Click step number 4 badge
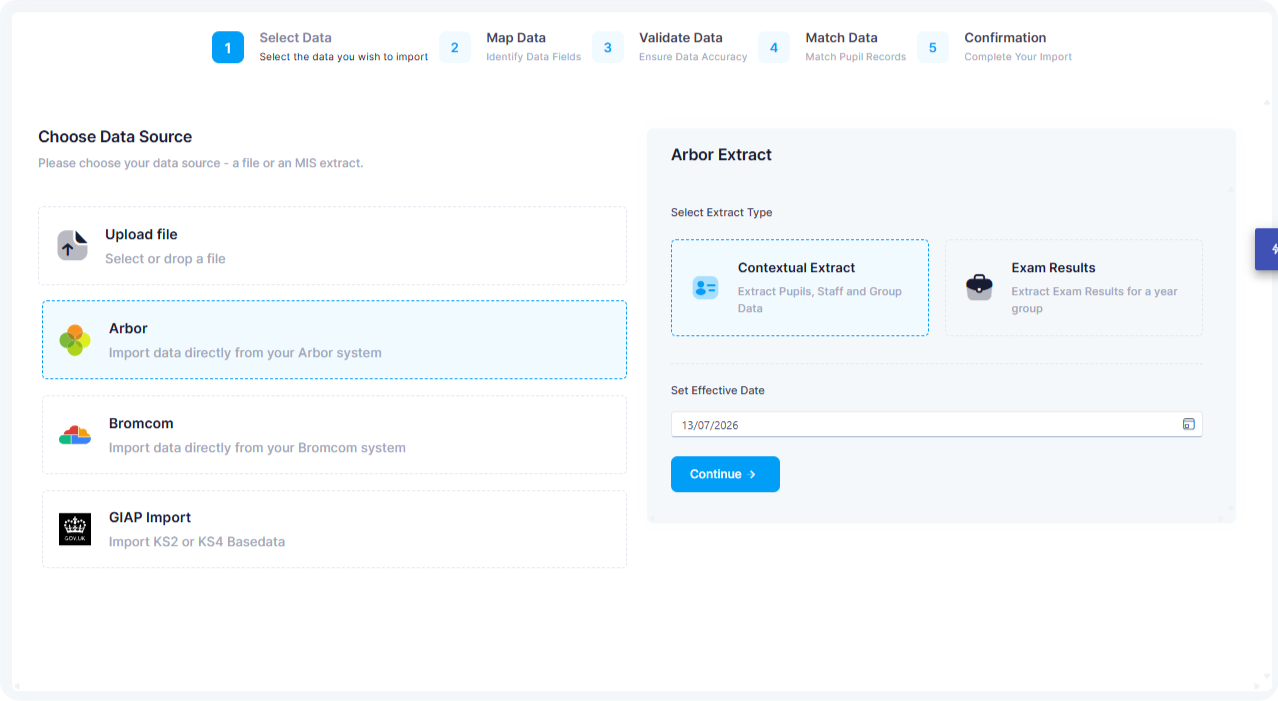 774,47
